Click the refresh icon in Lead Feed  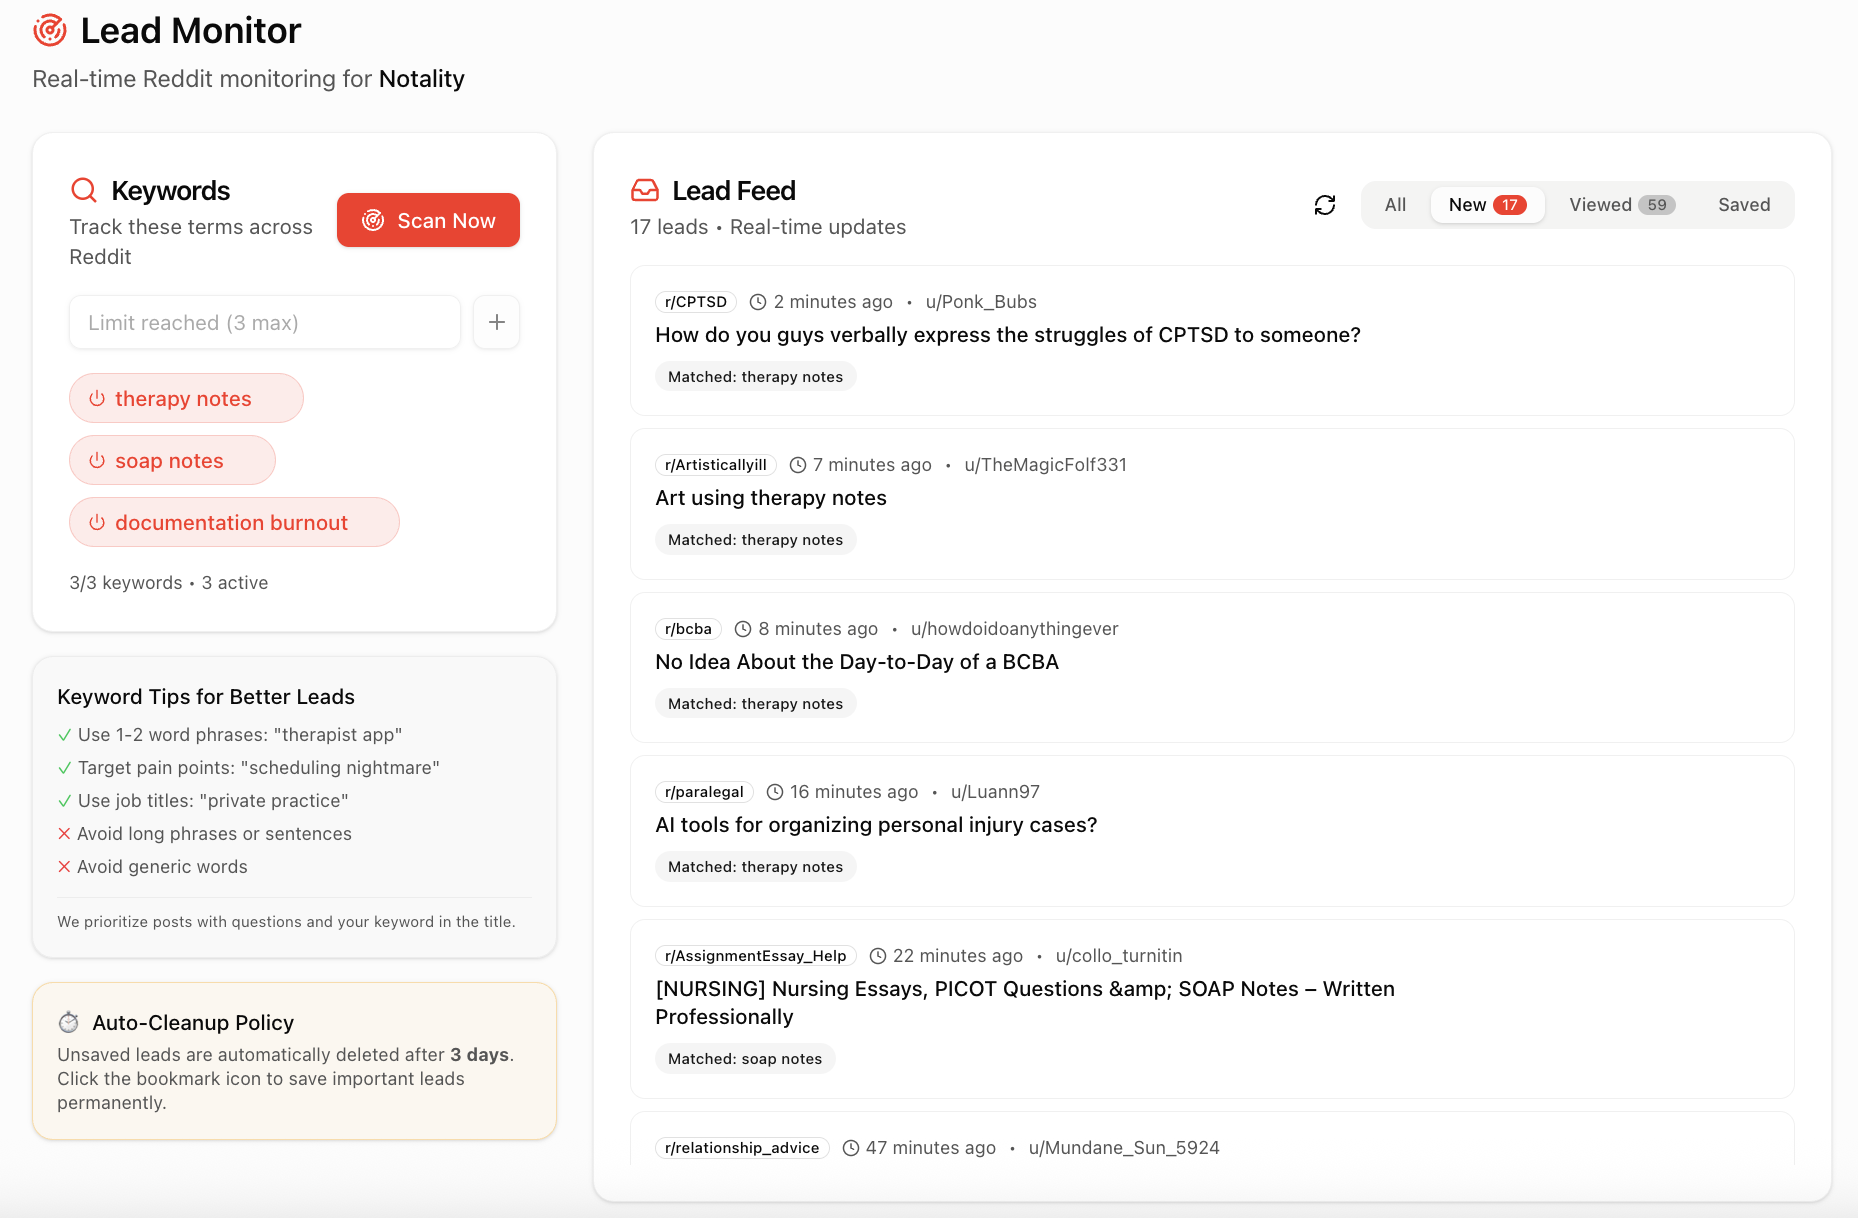[x=1325, y=205]
